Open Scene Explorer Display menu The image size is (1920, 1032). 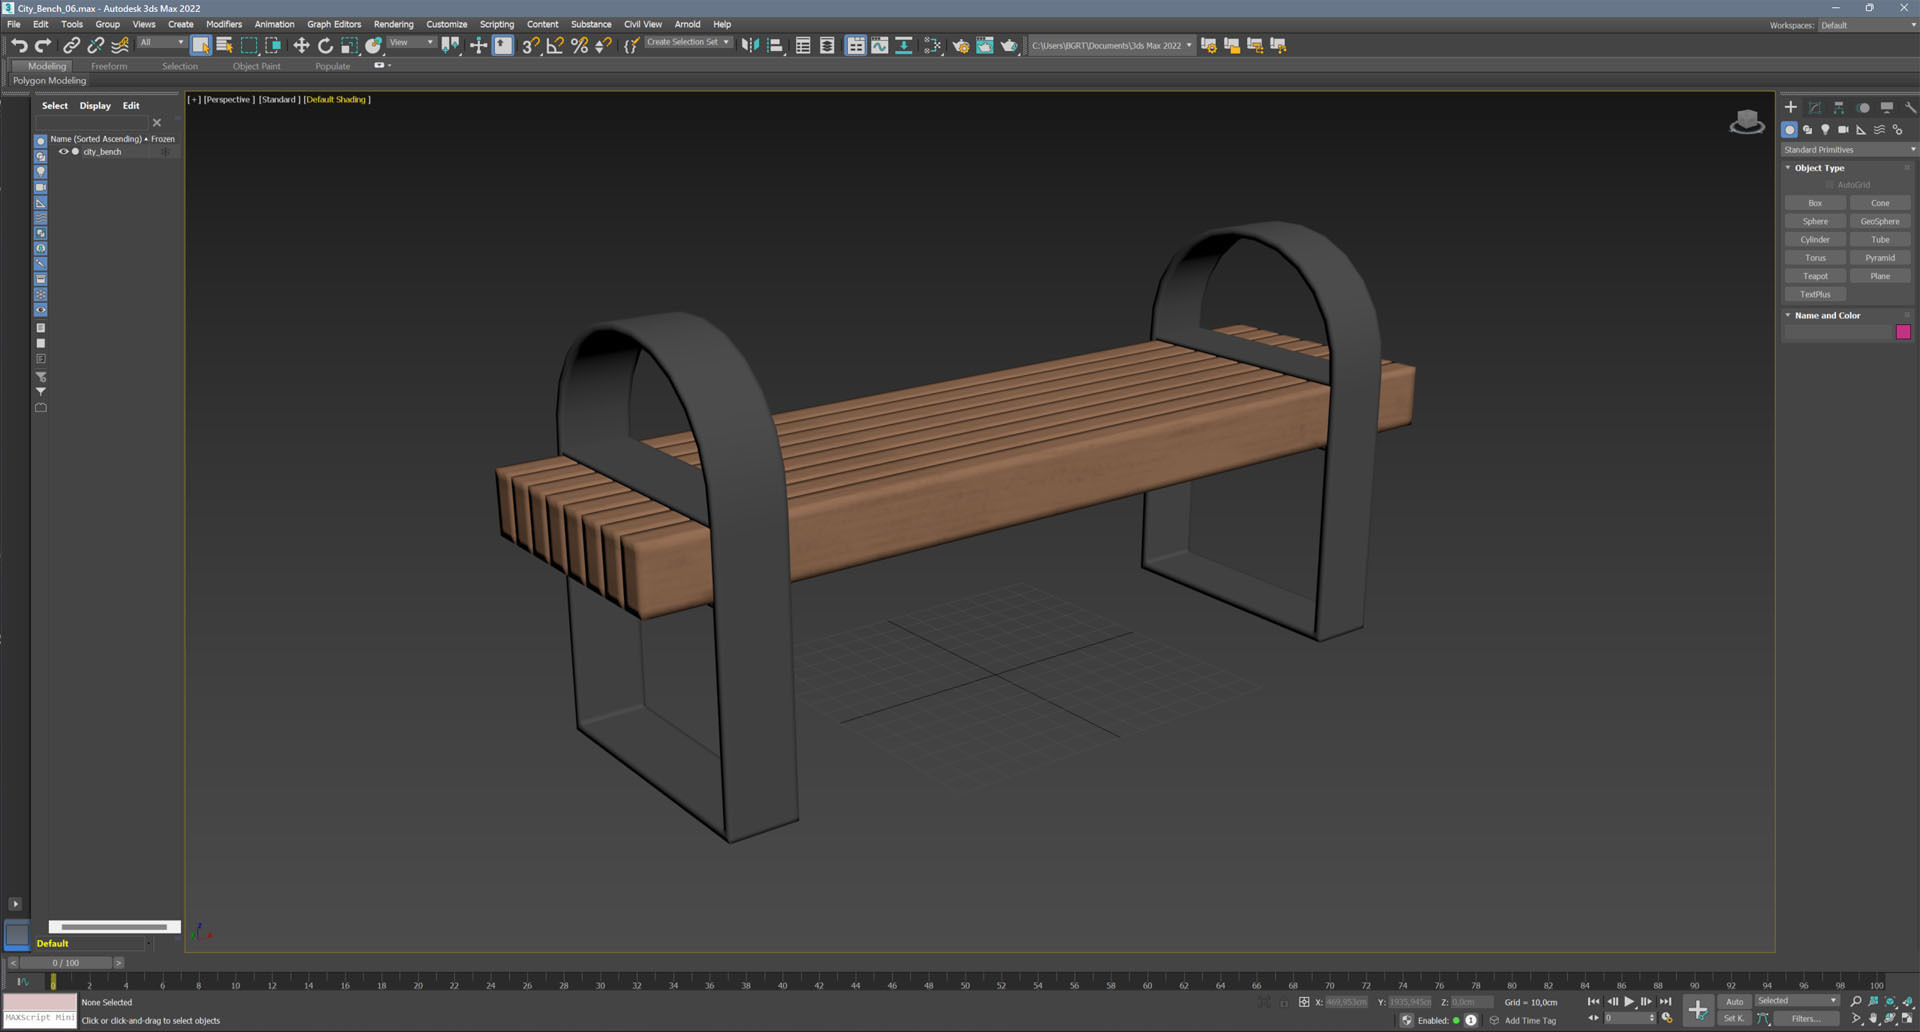coord(95,105)
